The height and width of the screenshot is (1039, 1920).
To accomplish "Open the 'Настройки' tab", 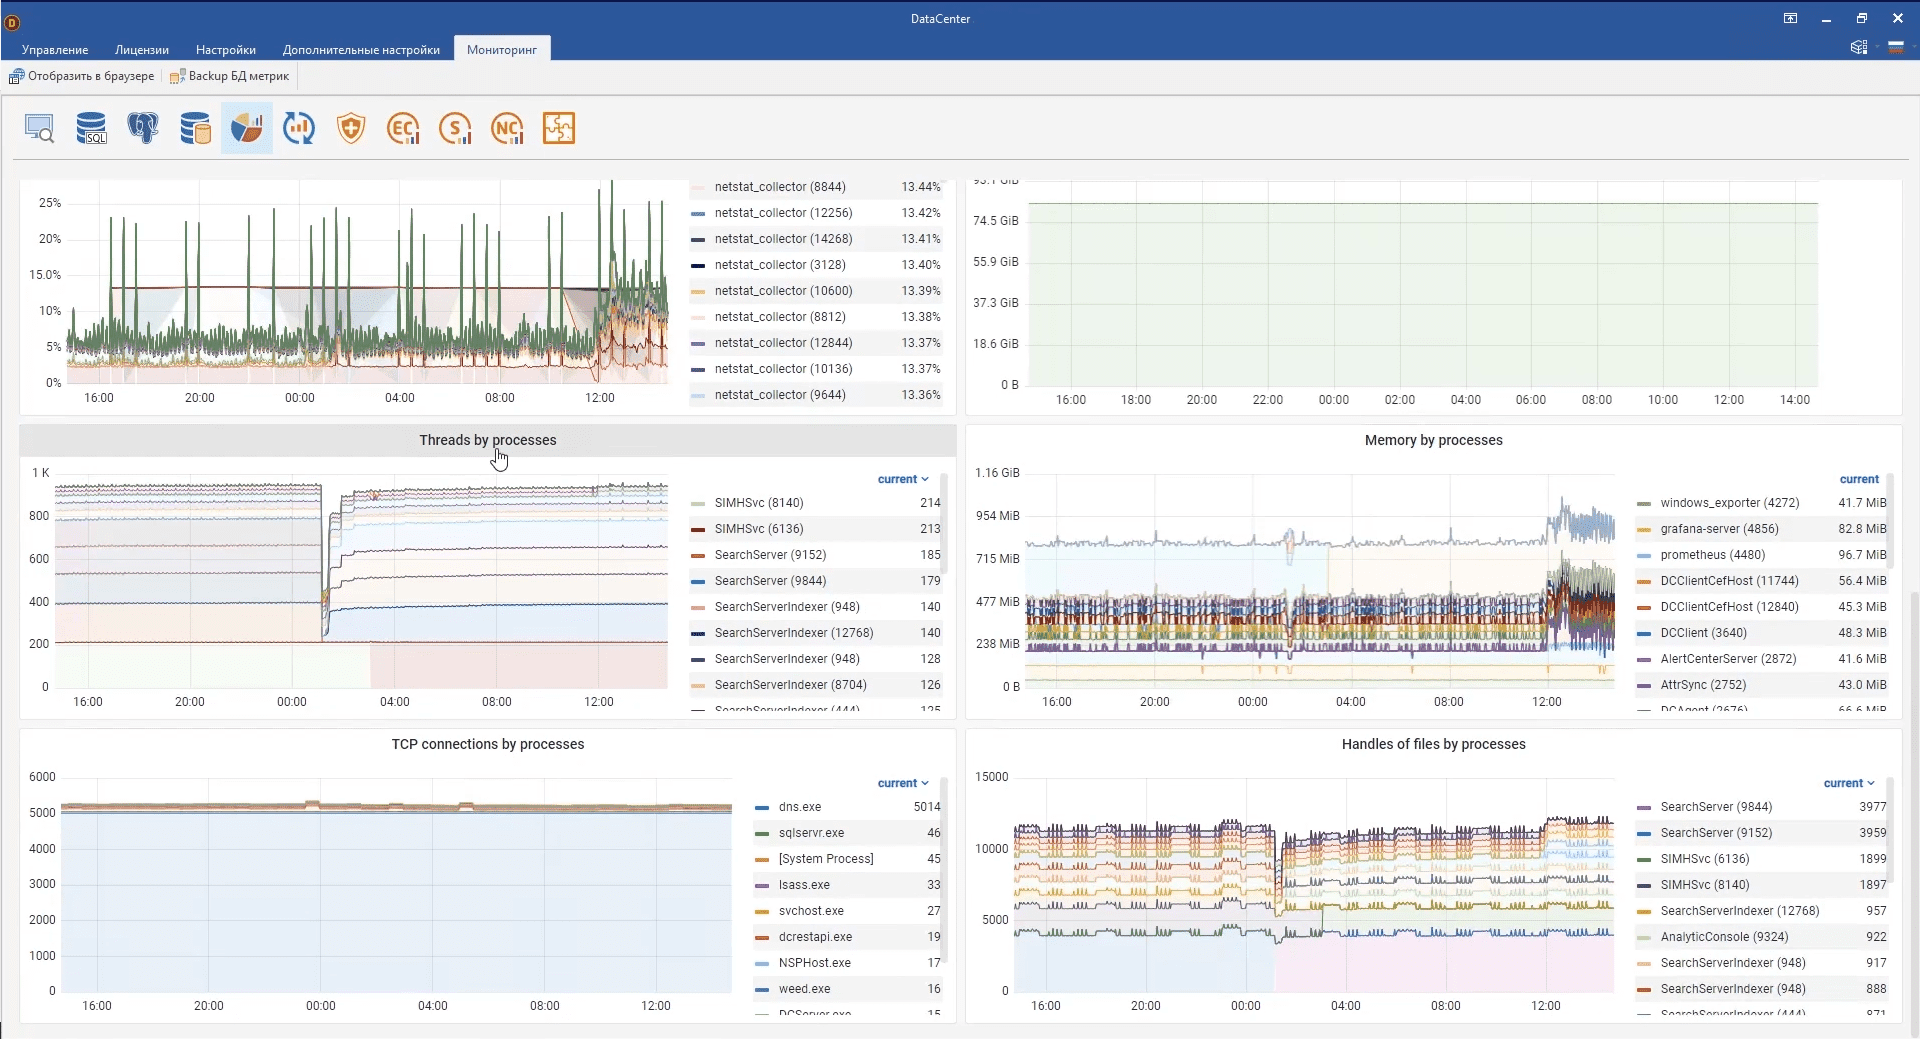I will coord(226,49).
